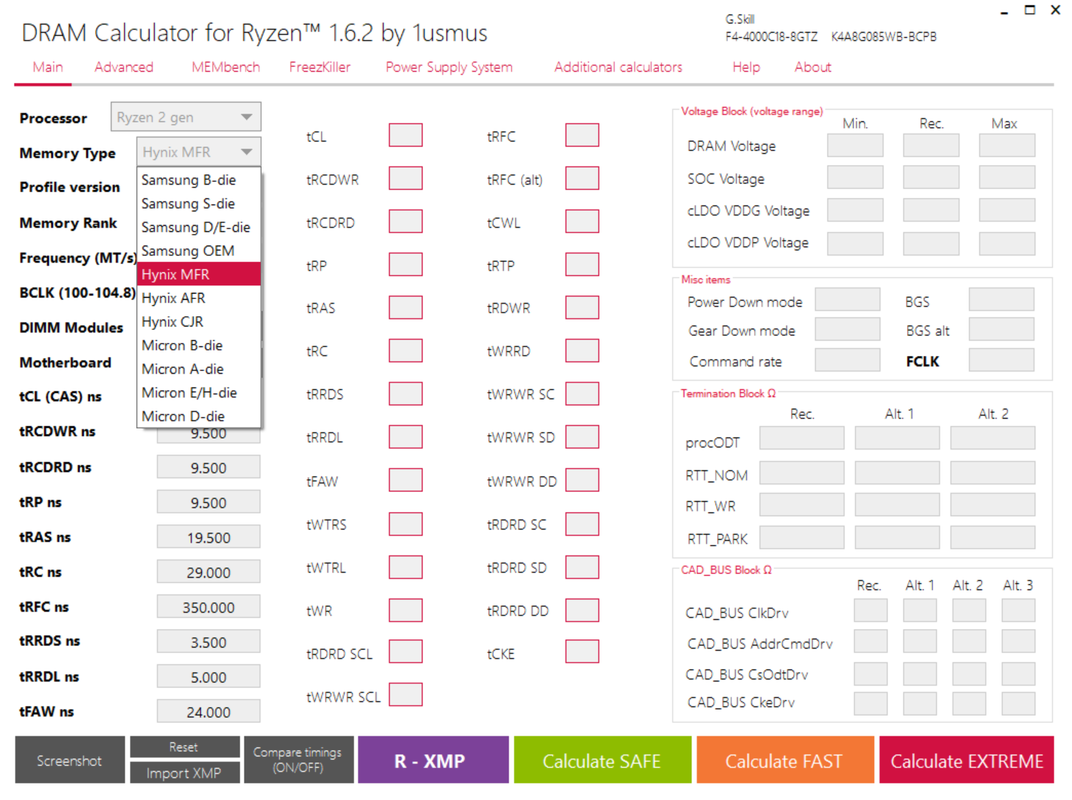The height and width of the screenshot is (800, 1072).
Task: Click the tRAS ns field showing 19.500
Action: click(x=209, y=537)
